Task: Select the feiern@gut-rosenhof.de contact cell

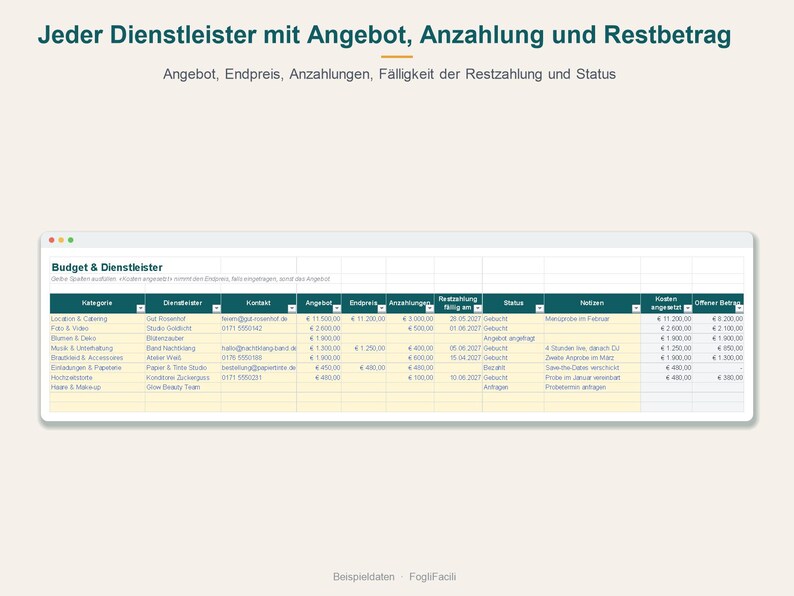Action: click(259, 319)
